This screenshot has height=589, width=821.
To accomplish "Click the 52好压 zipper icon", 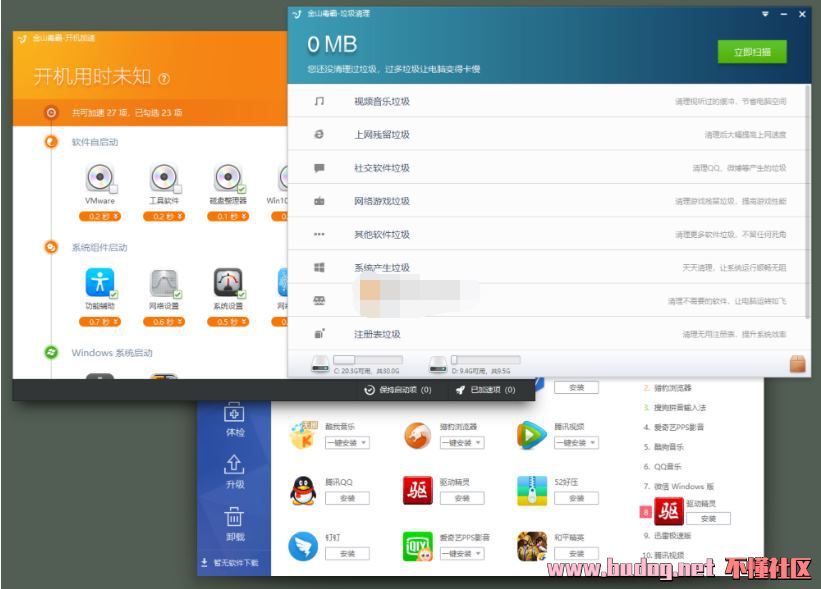I will click(x=531, y=491).
